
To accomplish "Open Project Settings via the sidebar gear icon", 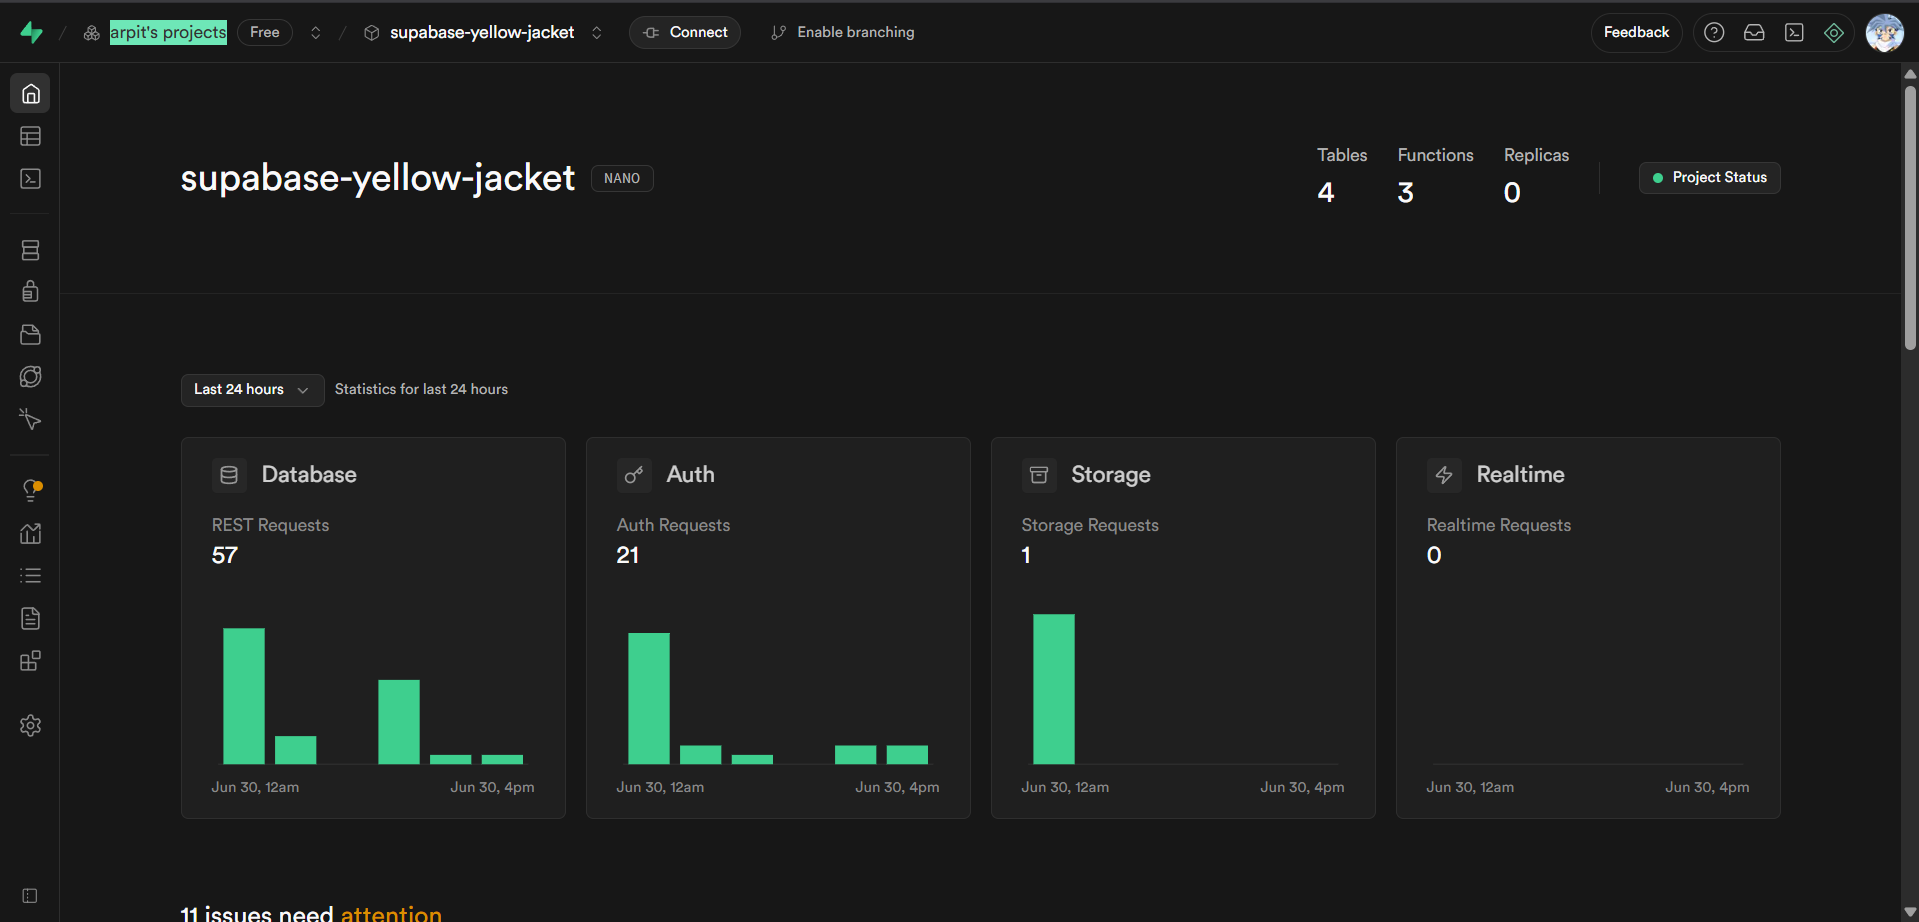I will point(31,726).
